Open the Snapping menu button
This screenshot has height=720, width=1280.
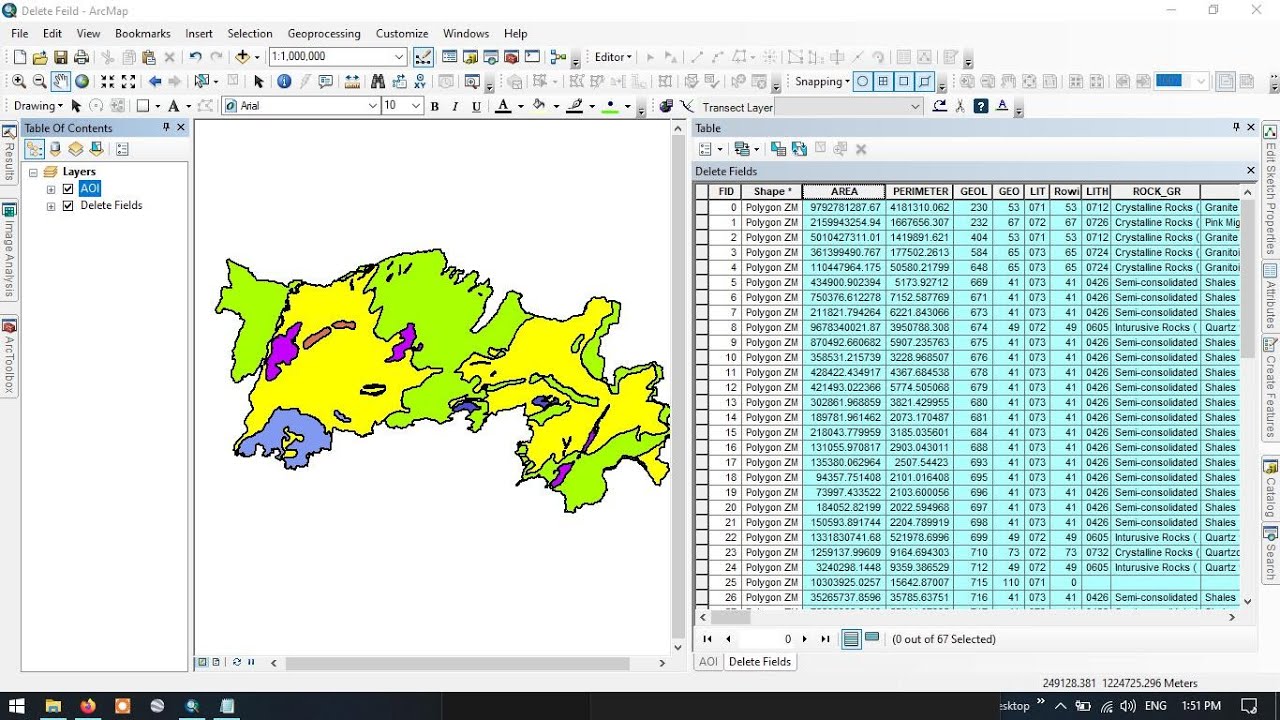pos(822,82)
